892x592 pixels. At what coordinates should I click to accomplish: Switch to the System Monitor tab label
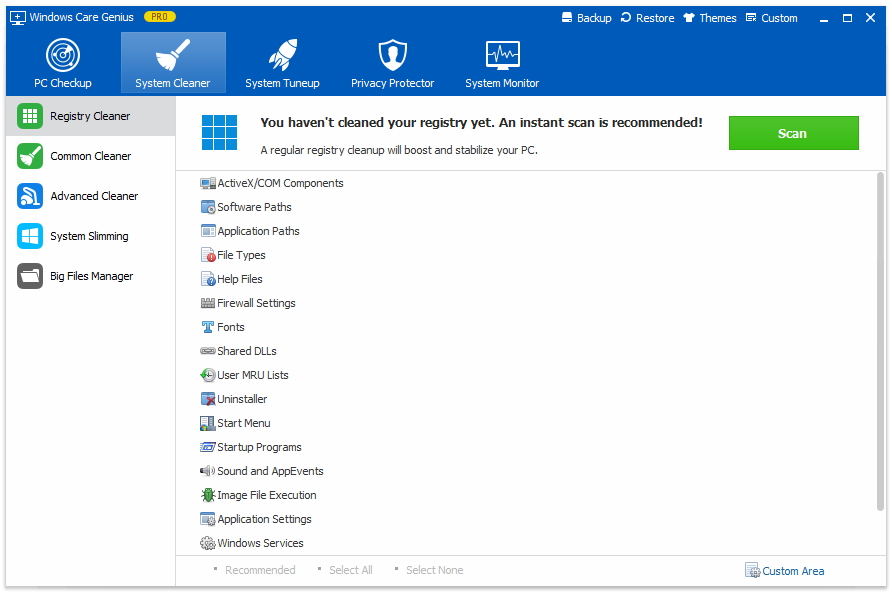click(x=502, y=83)
